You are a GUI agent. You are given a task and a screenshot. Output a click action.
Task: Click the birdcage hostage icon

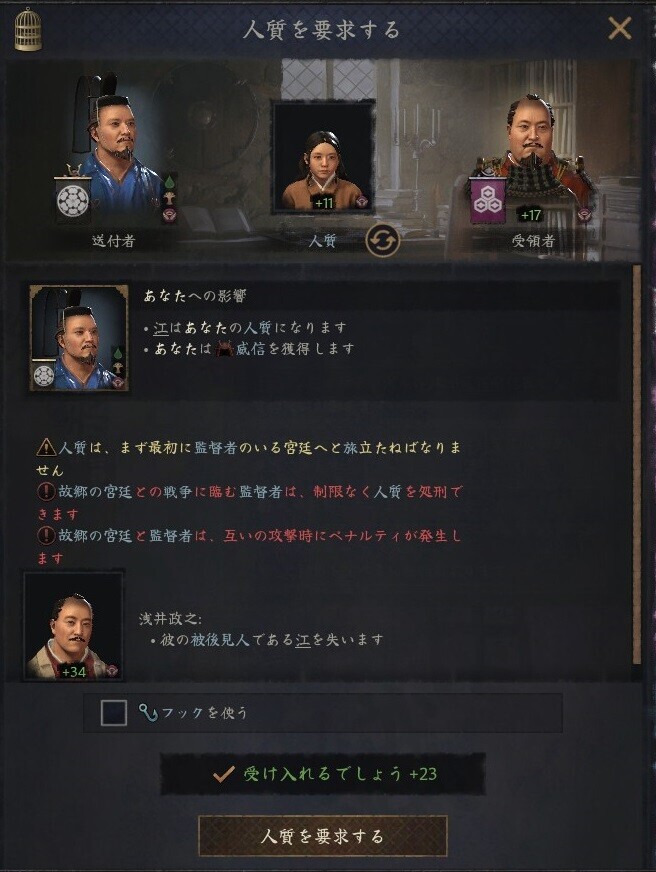pyautogui.click(x=28, y=30)
